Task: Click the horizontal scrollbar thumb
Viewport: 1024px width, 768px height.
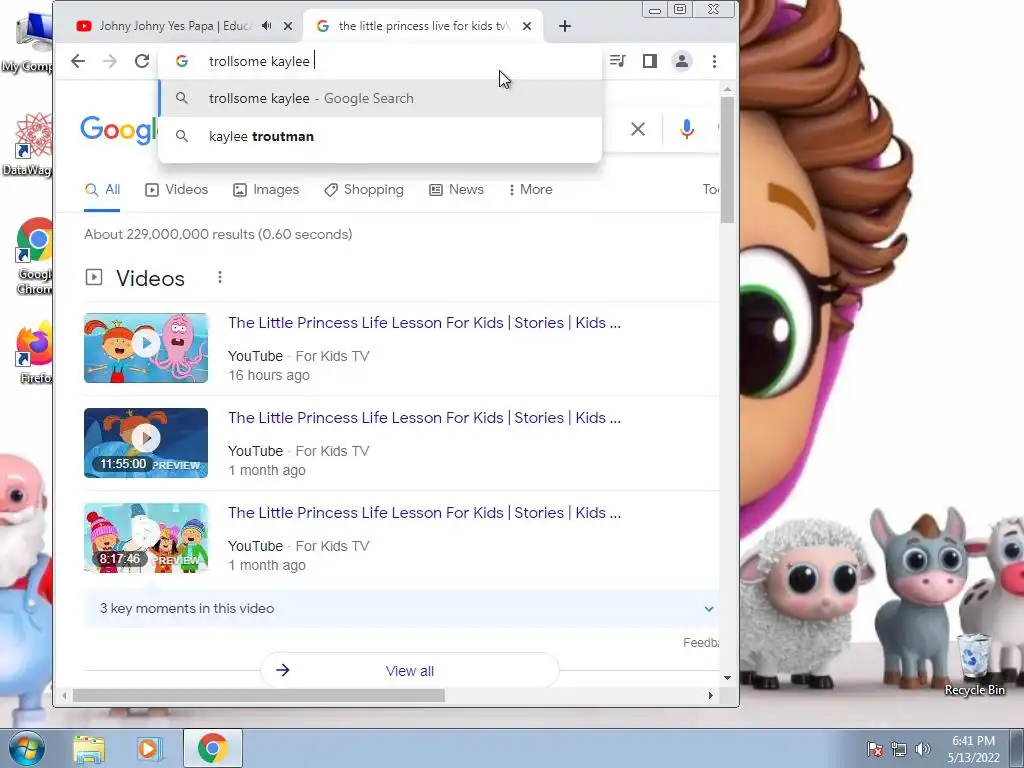Action: click(x=259, y=696)
